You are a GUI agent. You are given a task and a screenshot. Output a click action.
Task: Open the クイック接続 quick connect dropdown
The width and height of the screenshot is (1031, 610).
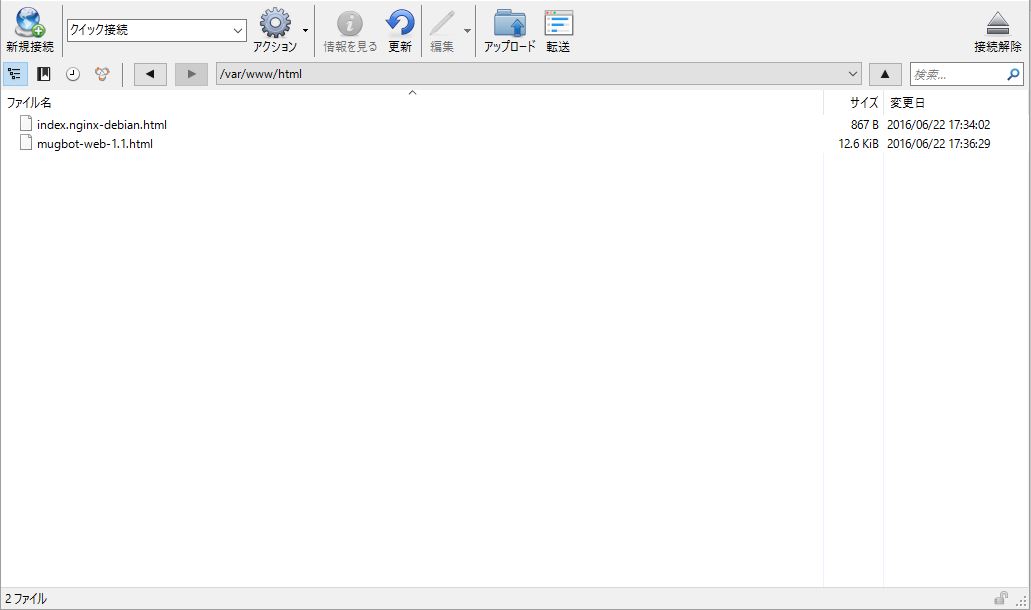[x=238, y=30]
